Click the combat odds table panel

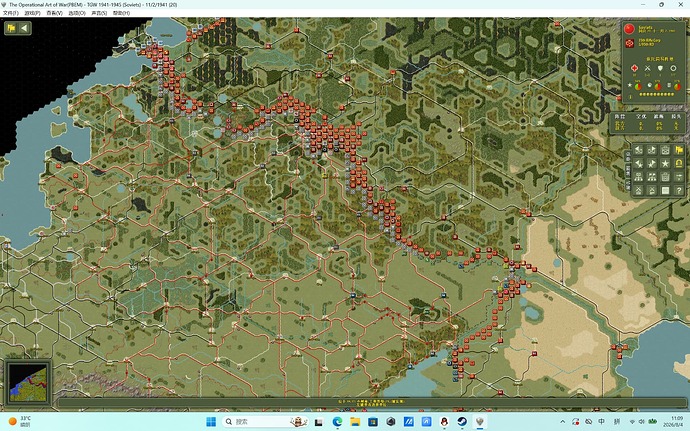[647, 122]
